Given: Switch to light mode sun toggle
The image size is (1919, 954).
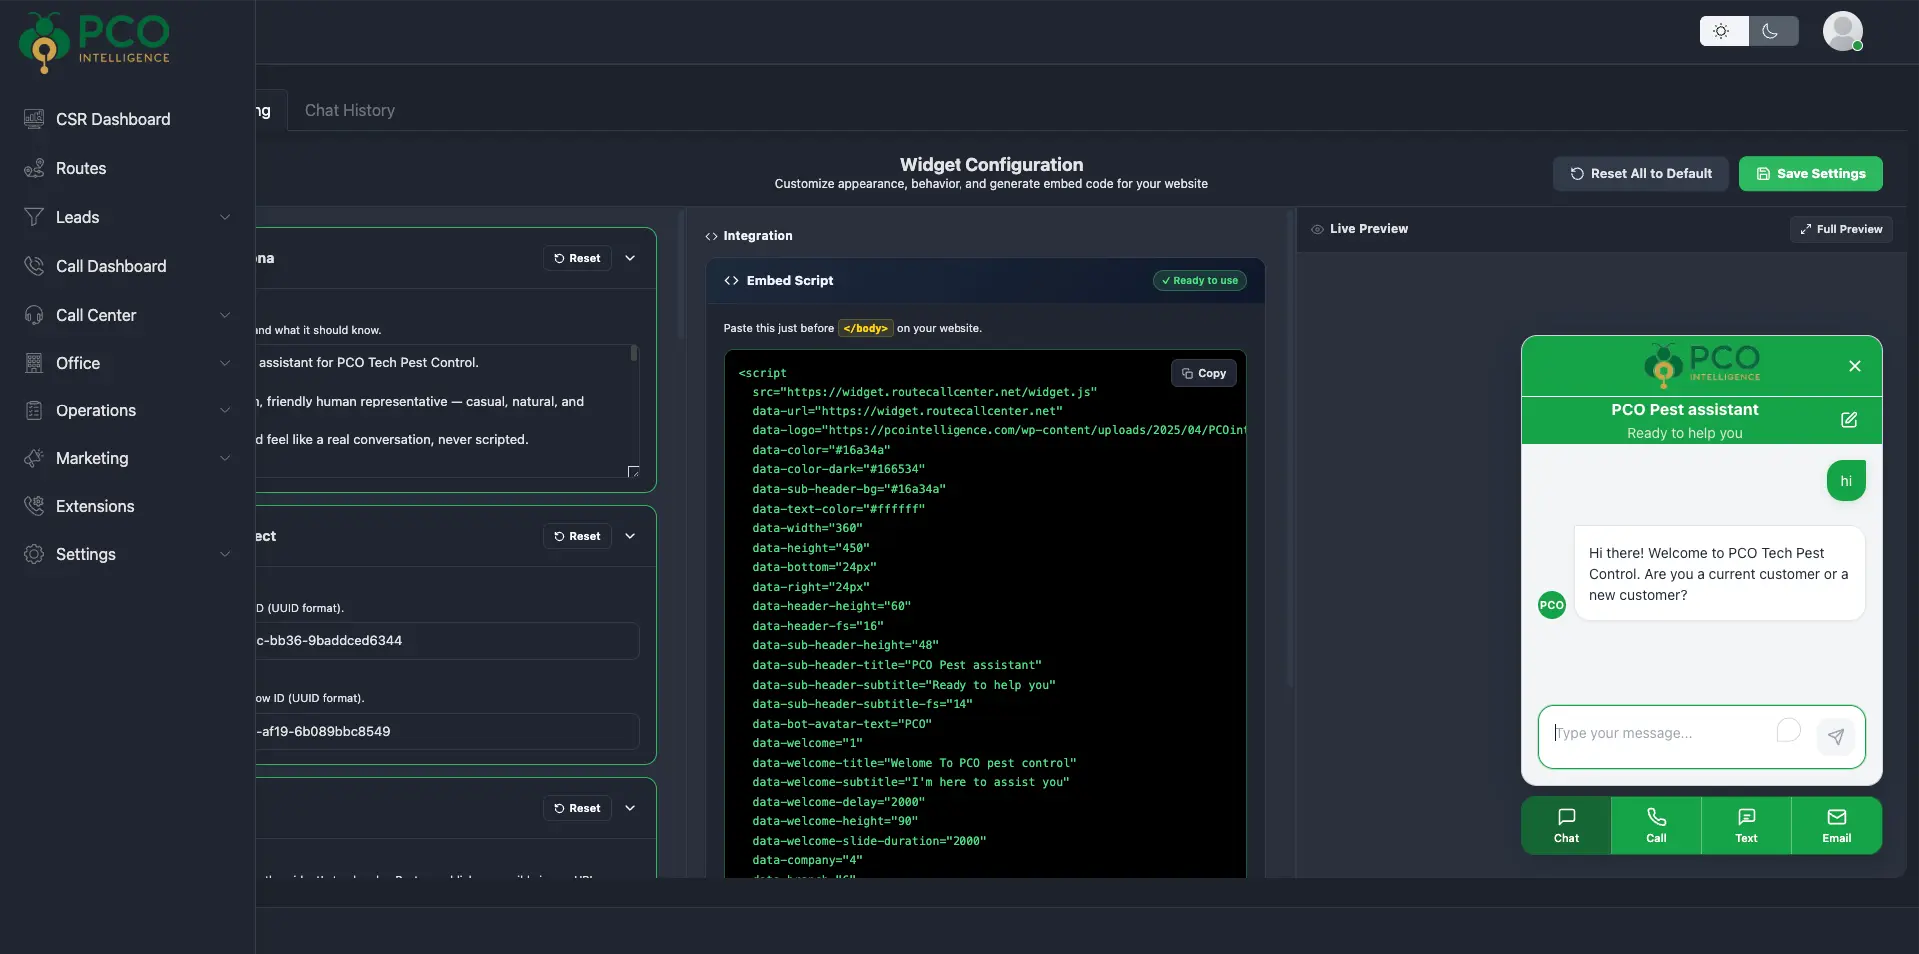Looking at the screenshot, I should click(1723, 31).
